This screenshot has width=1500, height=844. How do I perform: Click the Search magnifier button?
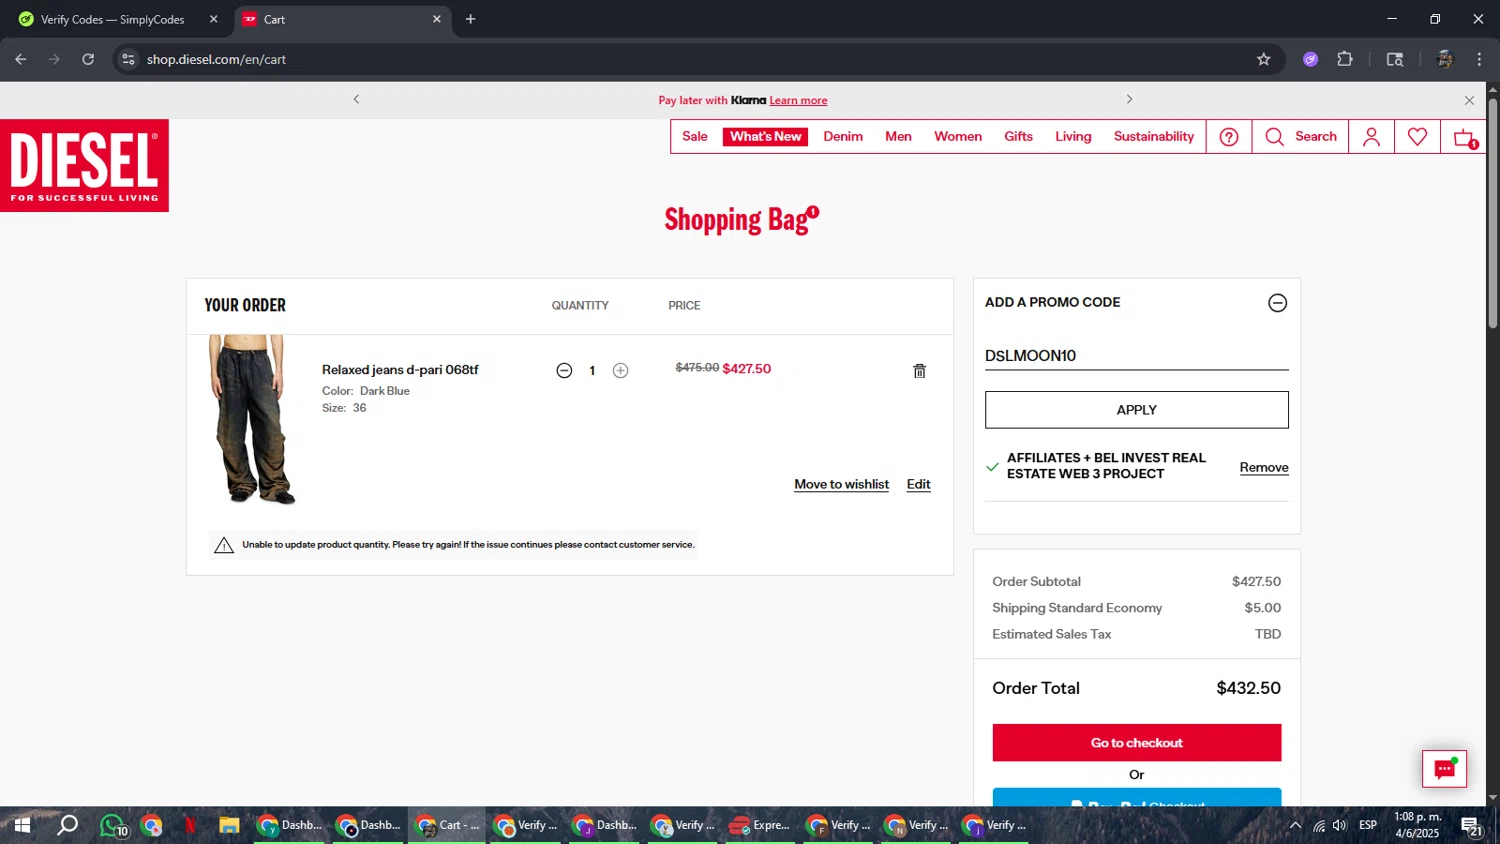(1300, 137)
